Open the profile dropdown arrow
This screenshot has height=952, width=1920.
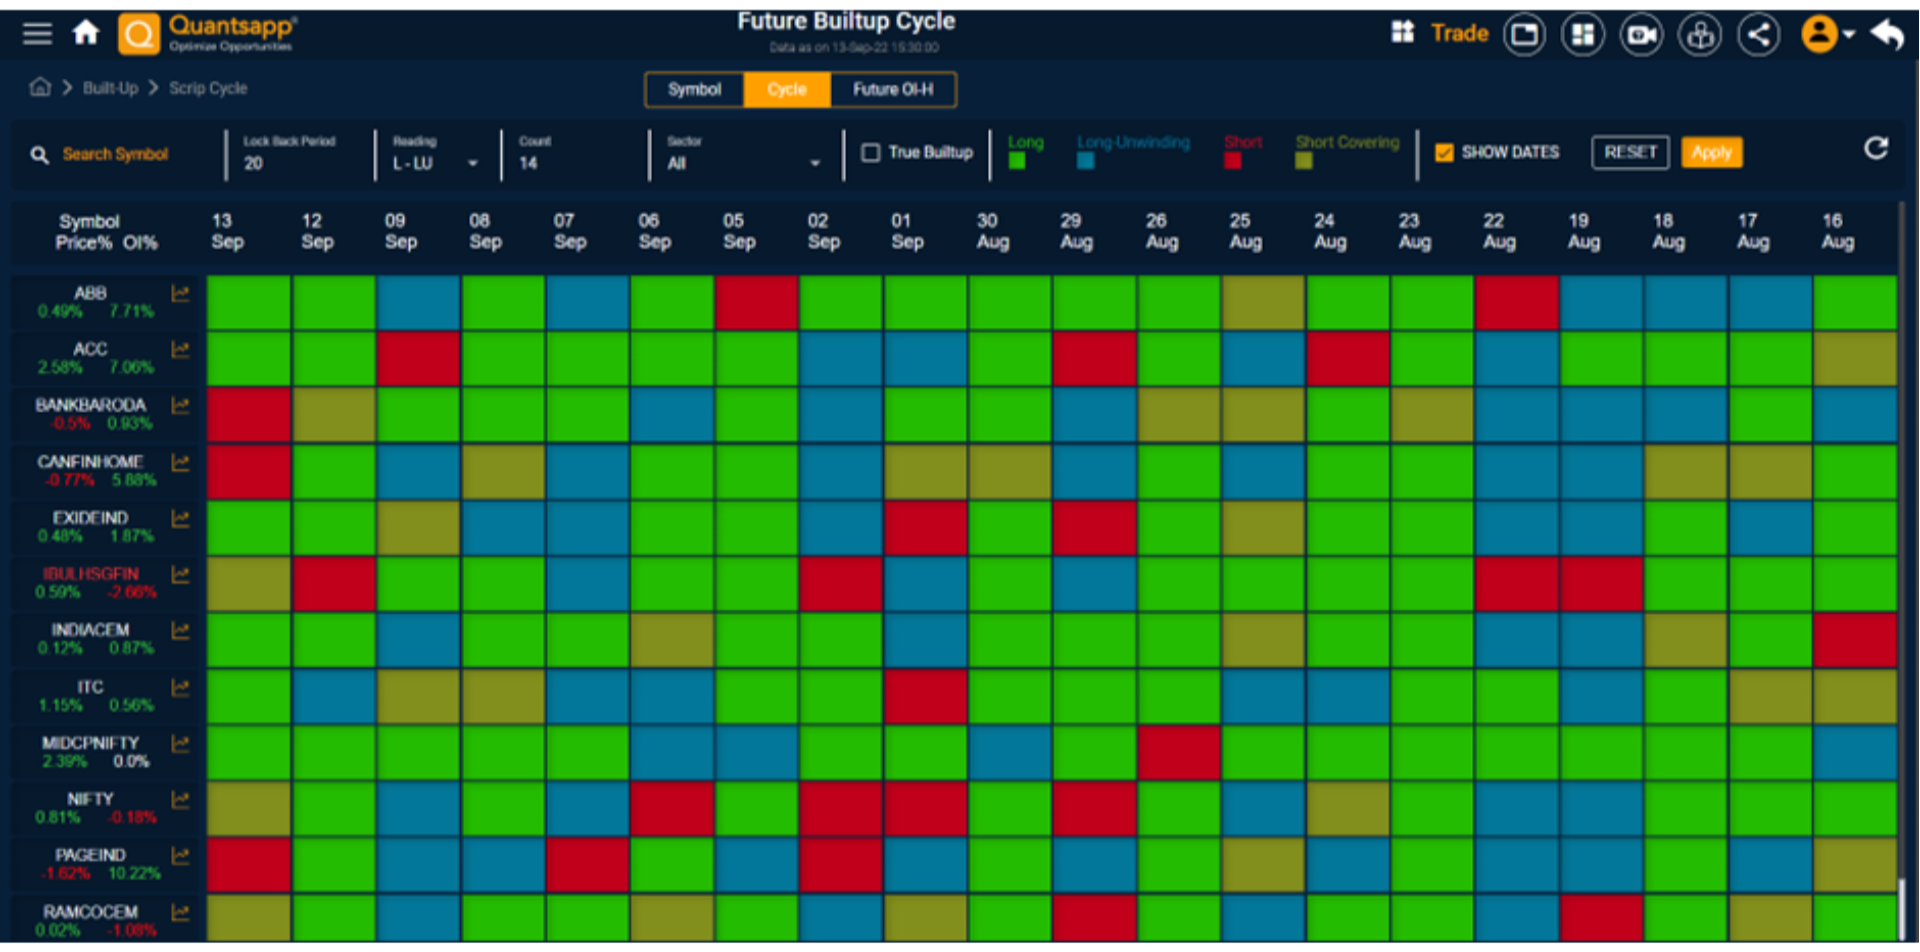[1849, 33]
